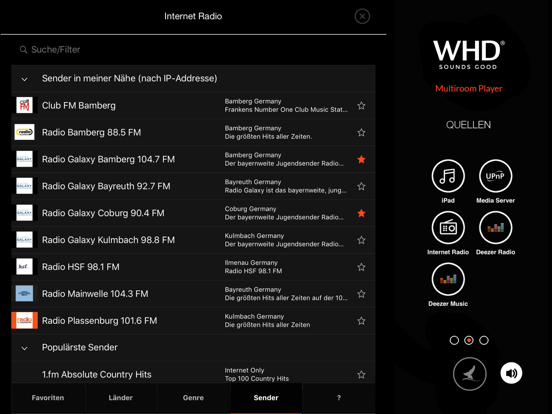Select the iPad music source icon
552x414 pixels.
(x=448, y=176)
